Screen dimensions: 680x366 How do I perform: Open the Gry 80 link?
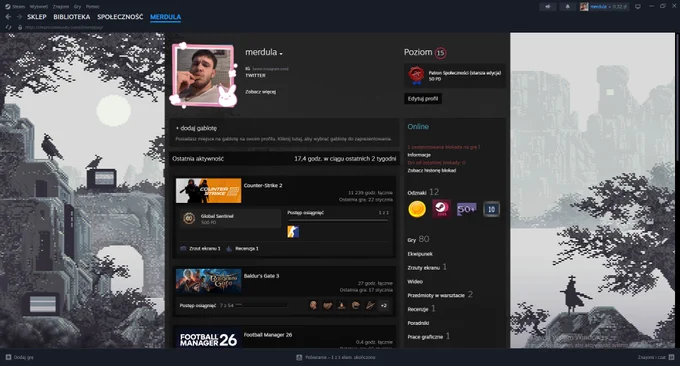pyautogui.click(x=418, y=239)
